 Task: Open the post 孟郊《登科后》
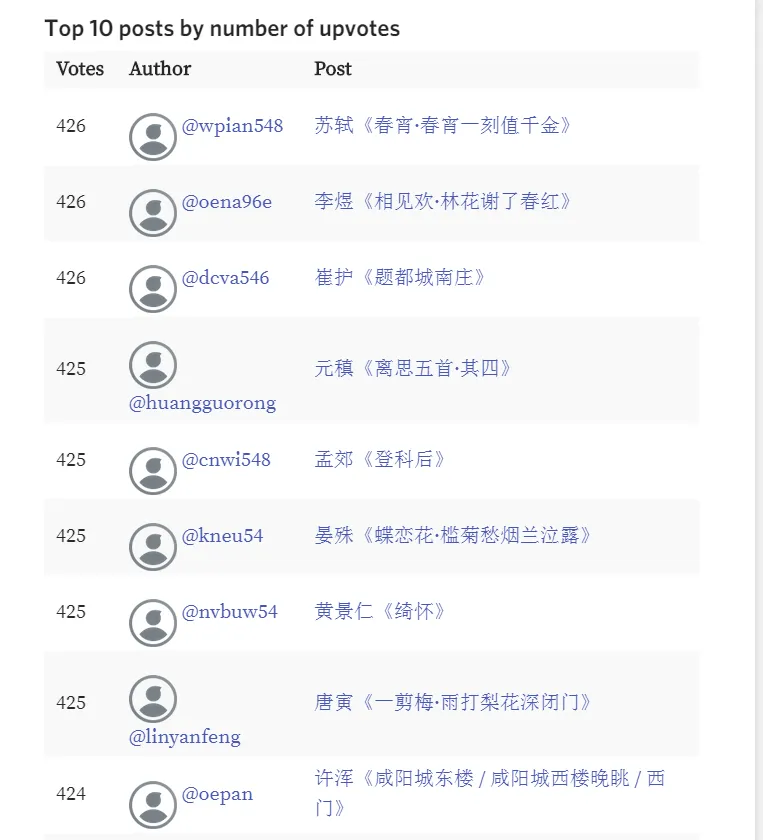click(x=379, y=460)
